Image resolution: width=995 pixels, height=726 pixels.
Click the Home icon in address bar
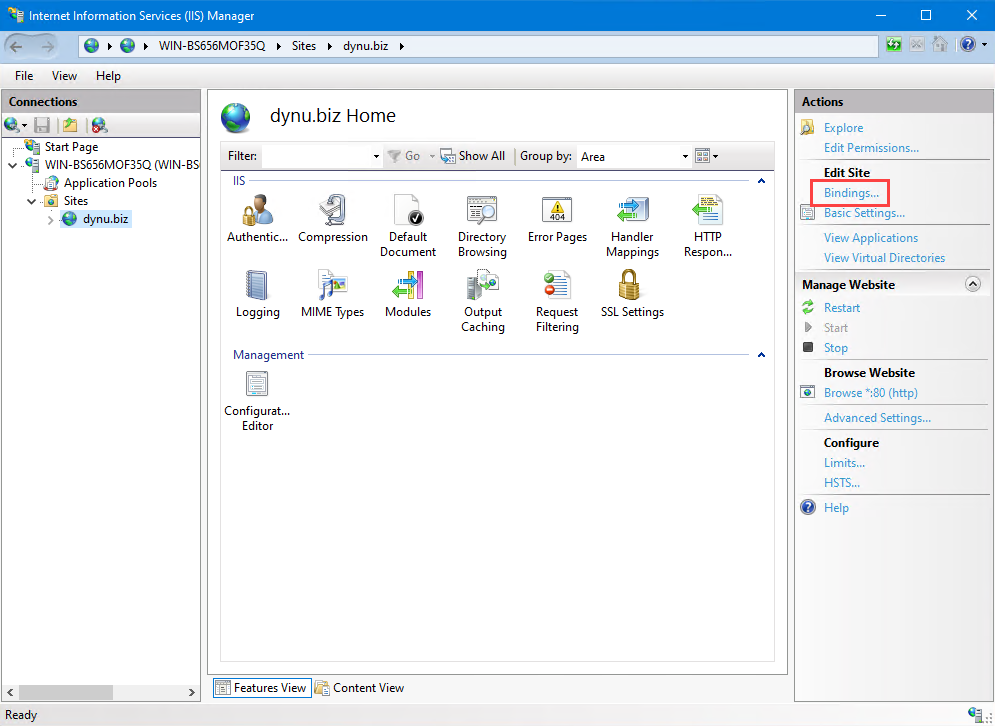940,44
